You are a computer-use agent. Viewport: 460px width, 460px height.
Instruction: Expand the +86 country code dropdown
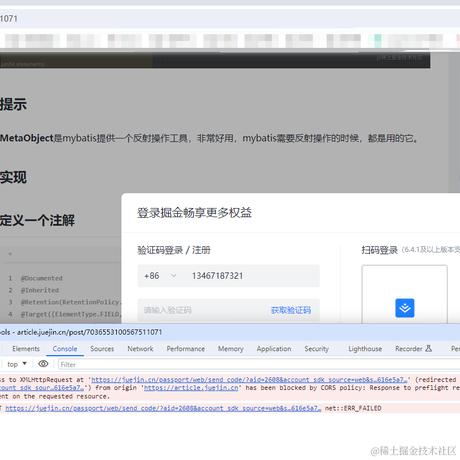pyautogui.click(x=160, y=276)
